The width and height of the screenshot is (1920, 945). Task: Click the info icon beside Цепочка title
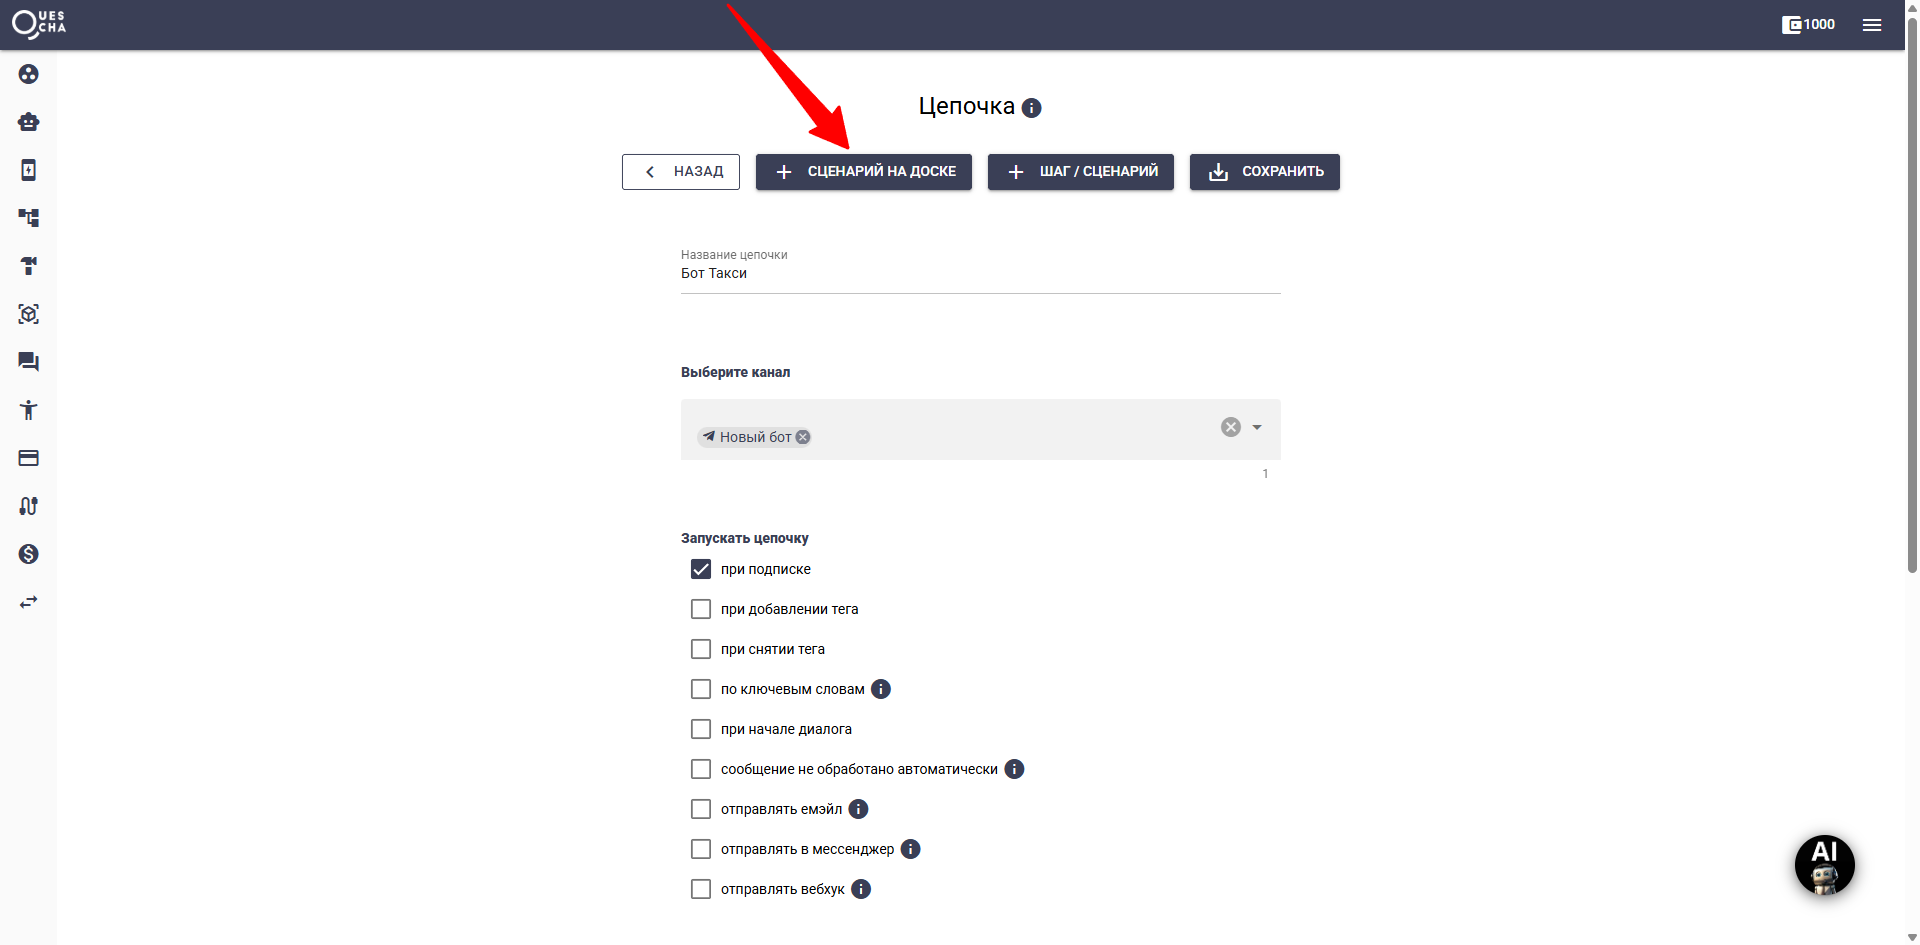pos(1032,108)
